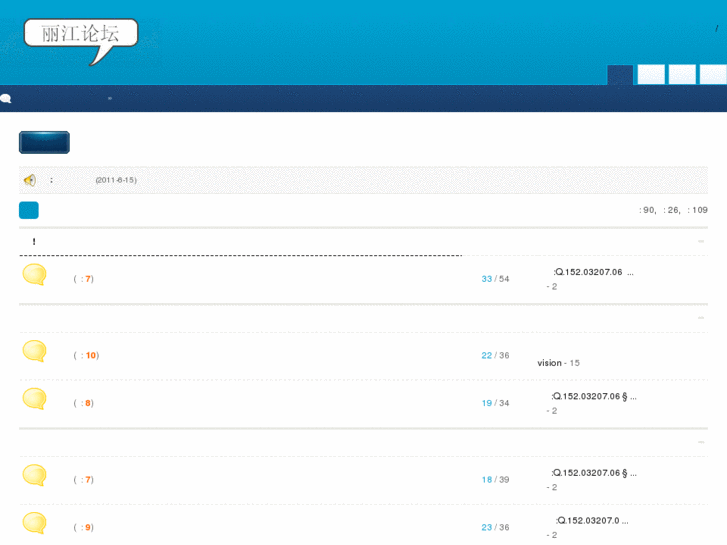This screenshot has height=545, width=727.
Task: Select the white tab beside the dark active tab
Action: click(x=651, y=75)
